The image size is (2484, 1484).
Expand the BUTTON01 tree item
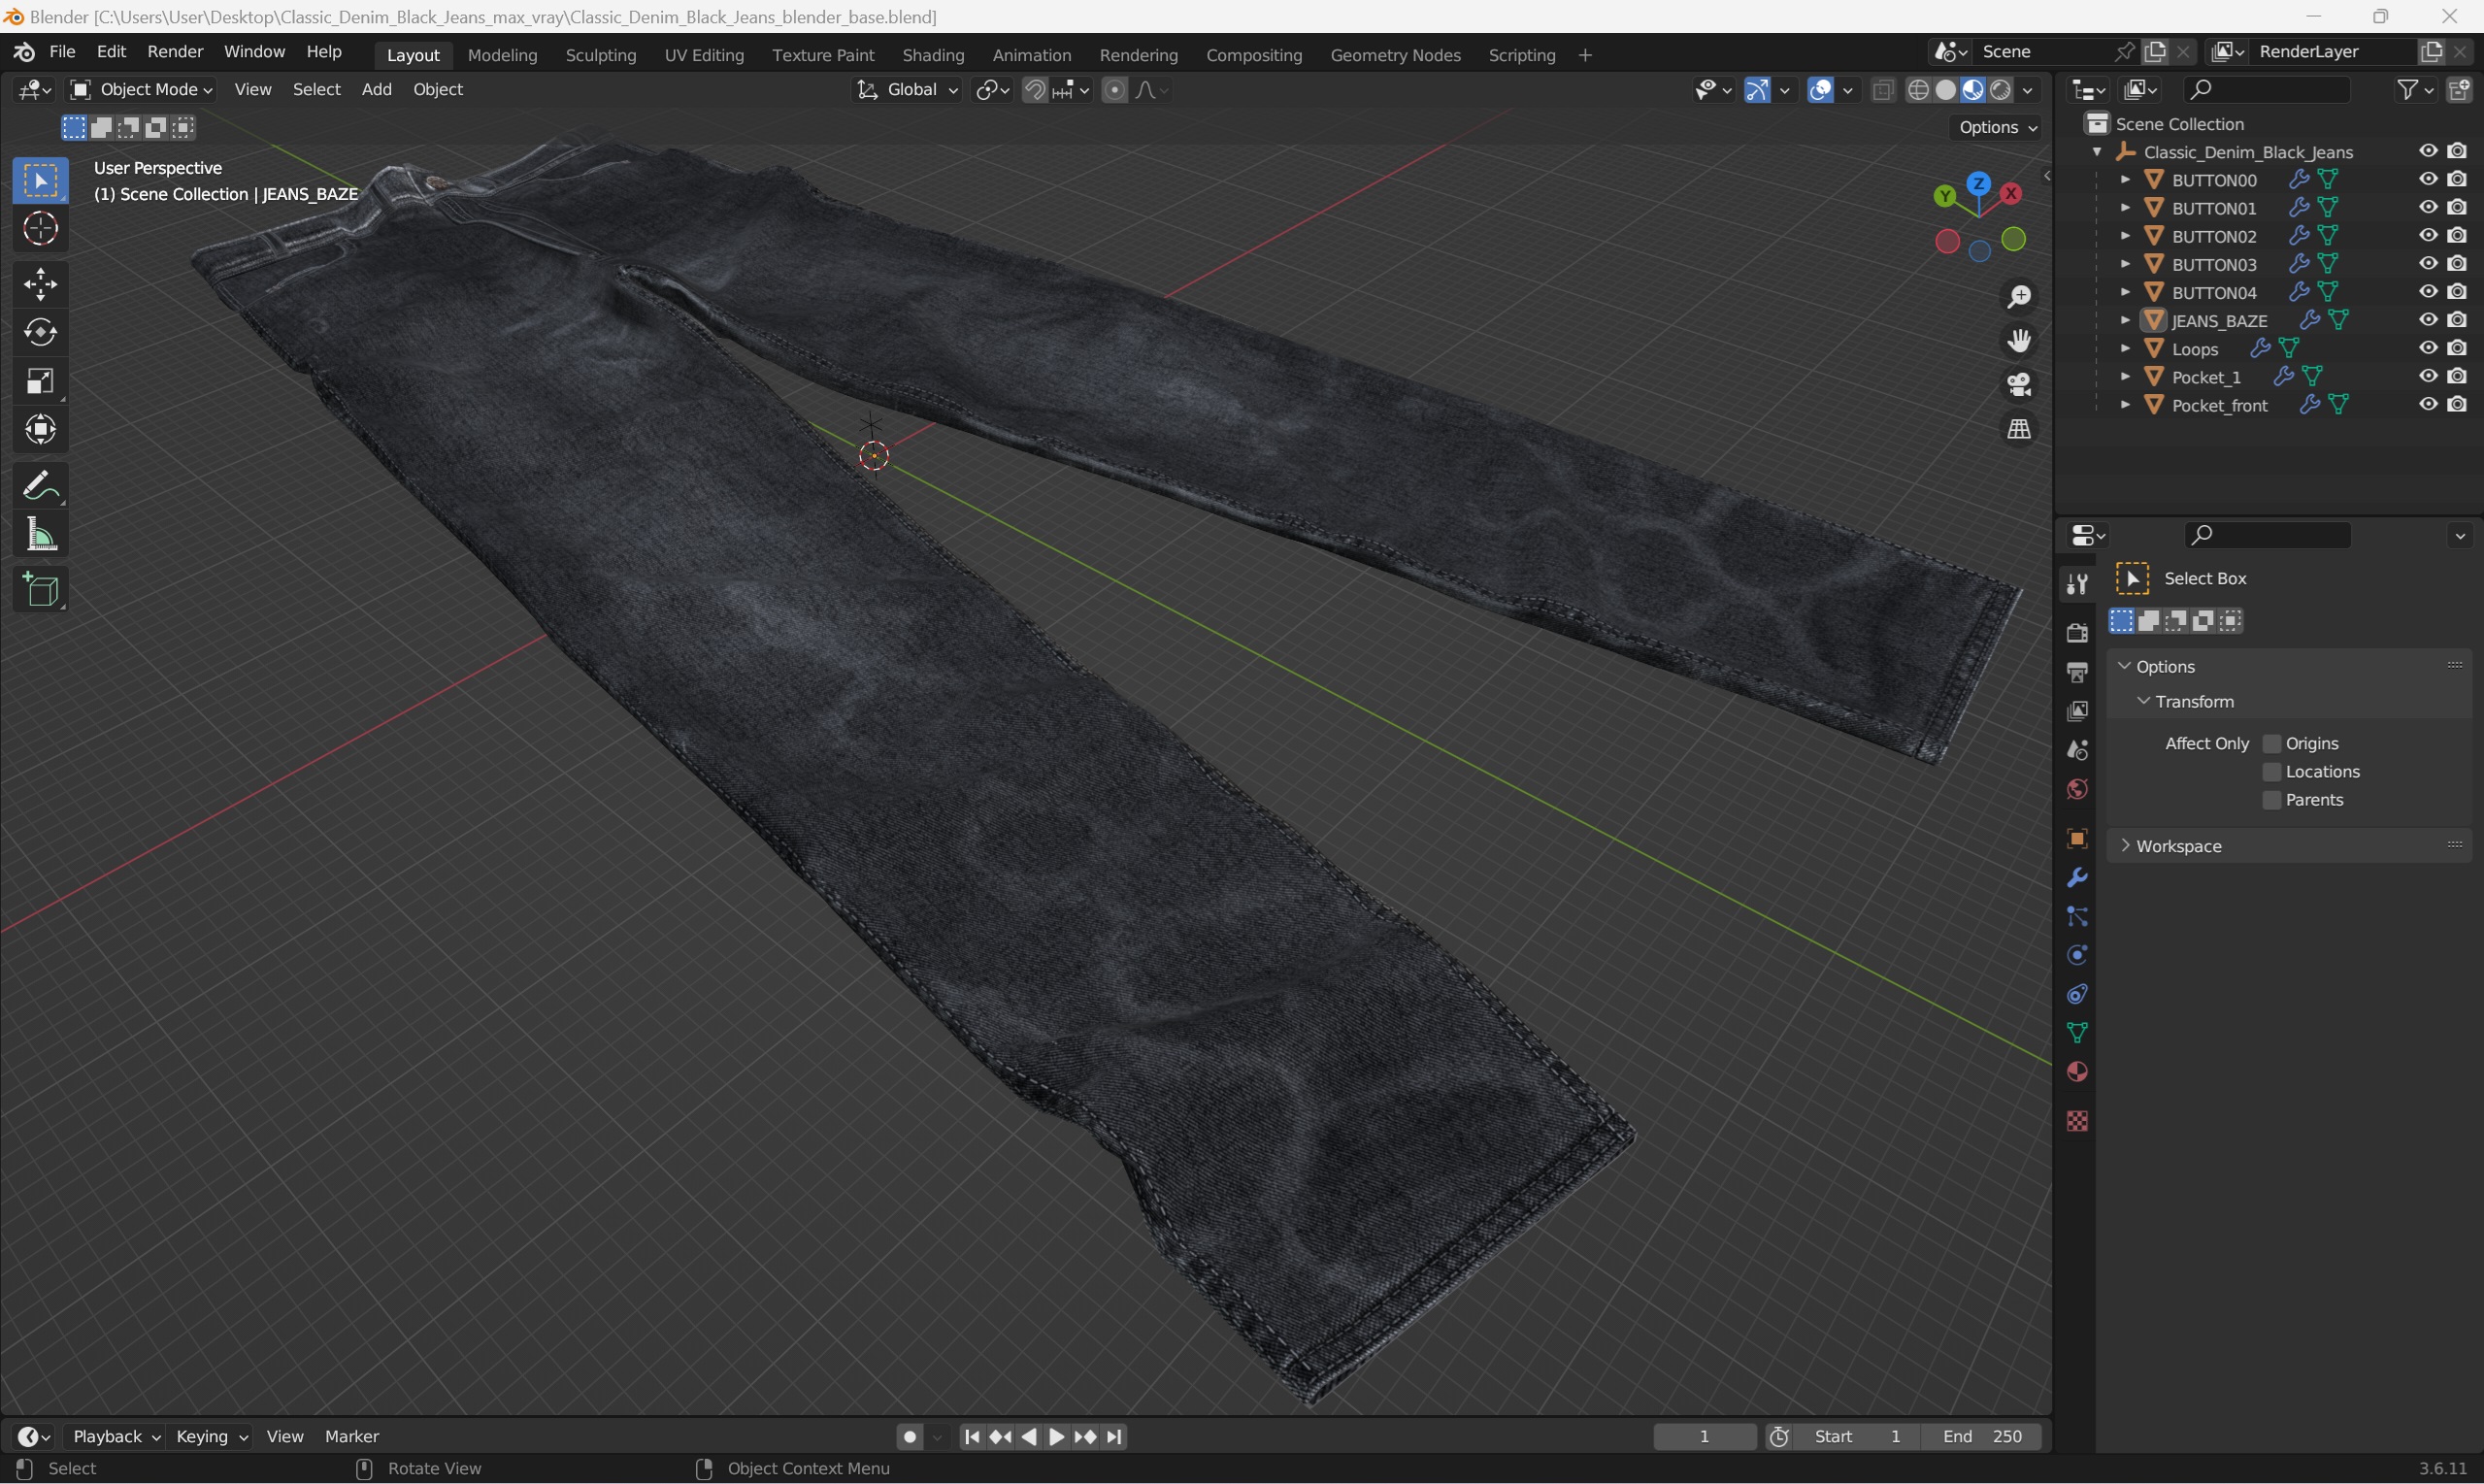(2125, 207)
